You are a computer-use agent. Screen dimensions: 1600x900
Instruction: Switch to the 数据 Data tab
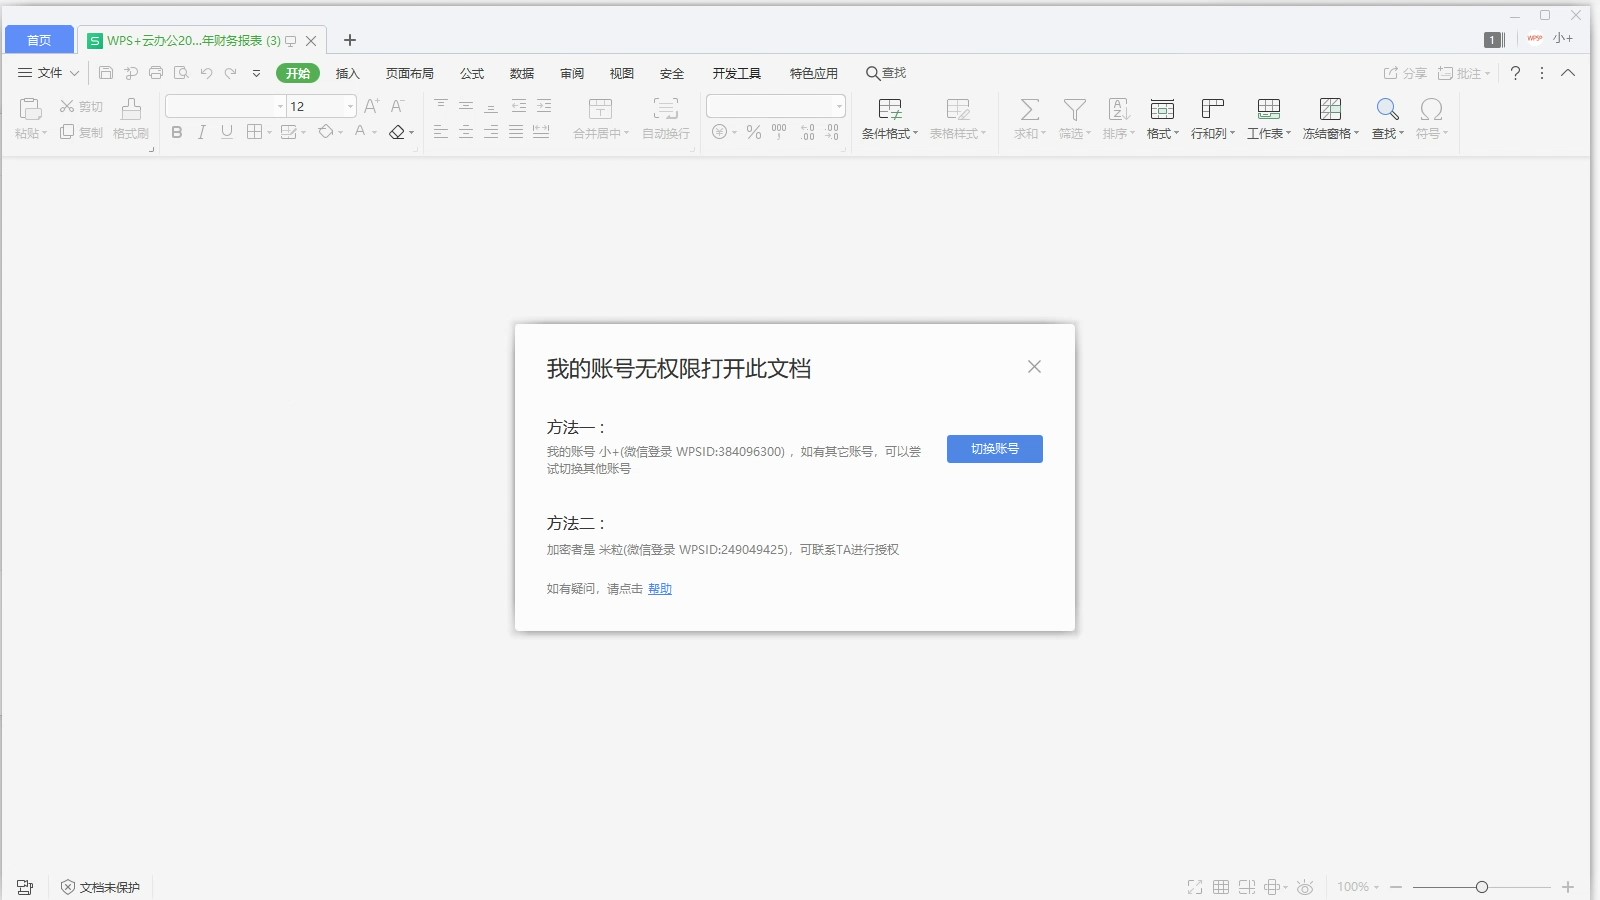(522, 73)
